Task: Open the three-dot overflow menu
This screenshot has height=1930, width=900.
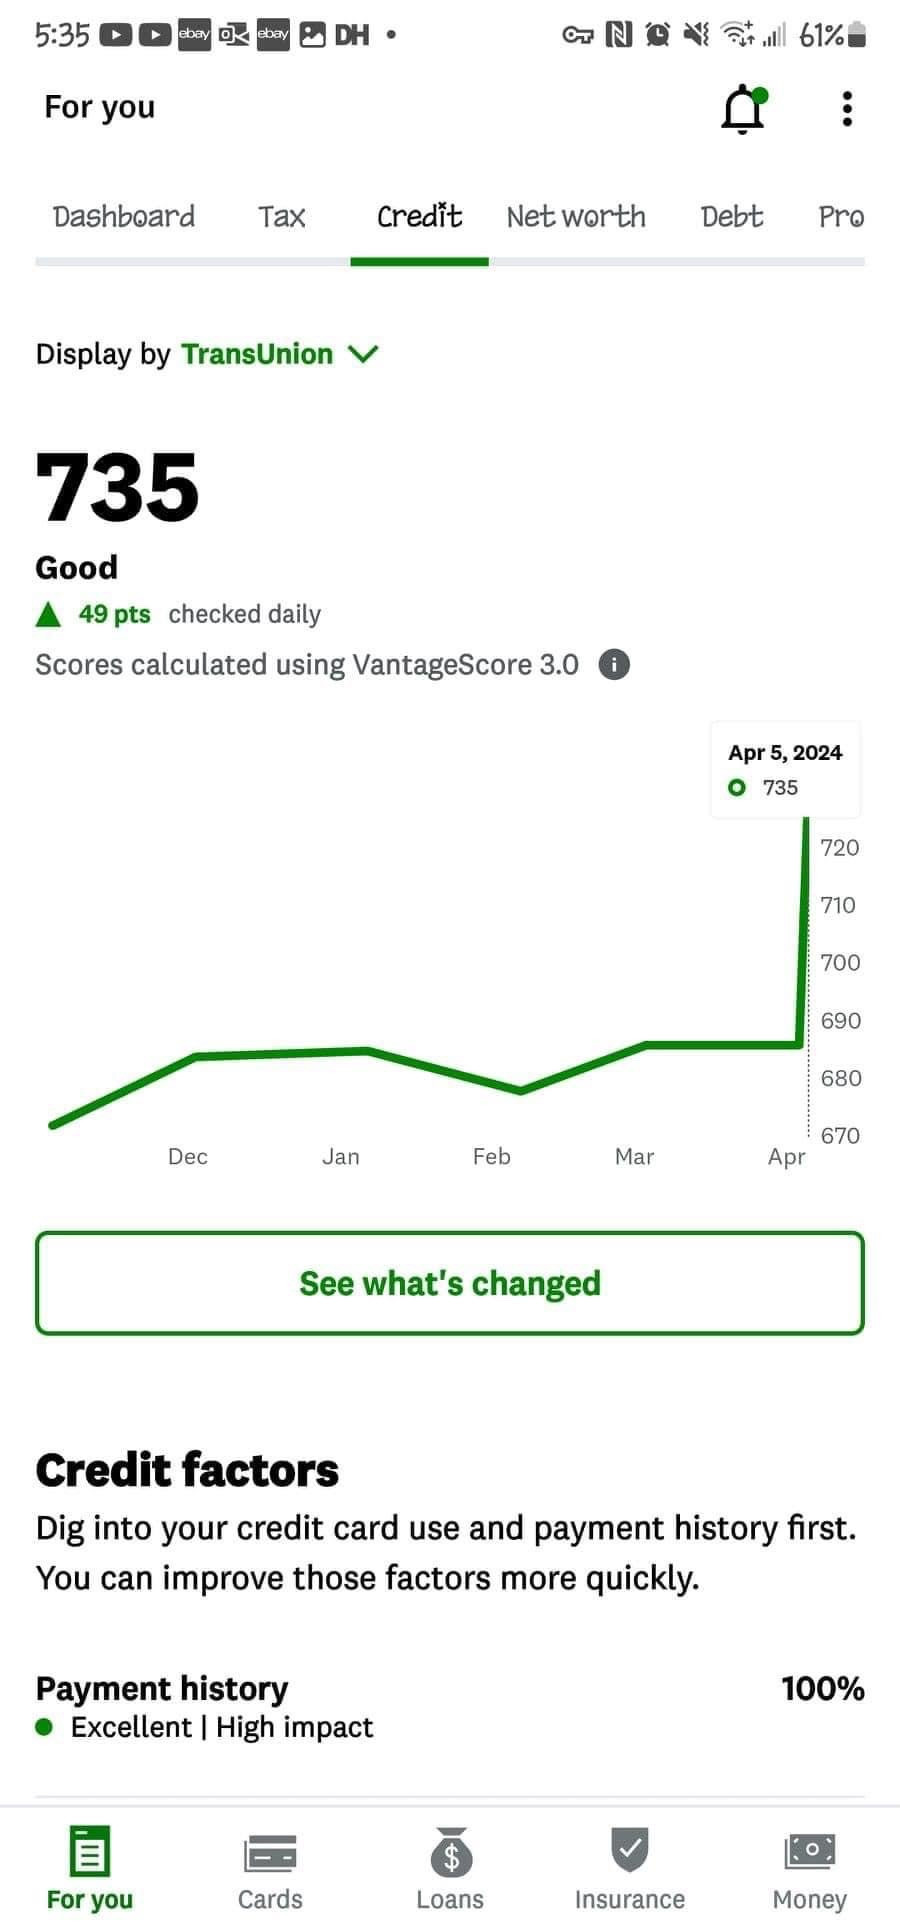Action: click(847, 109)
